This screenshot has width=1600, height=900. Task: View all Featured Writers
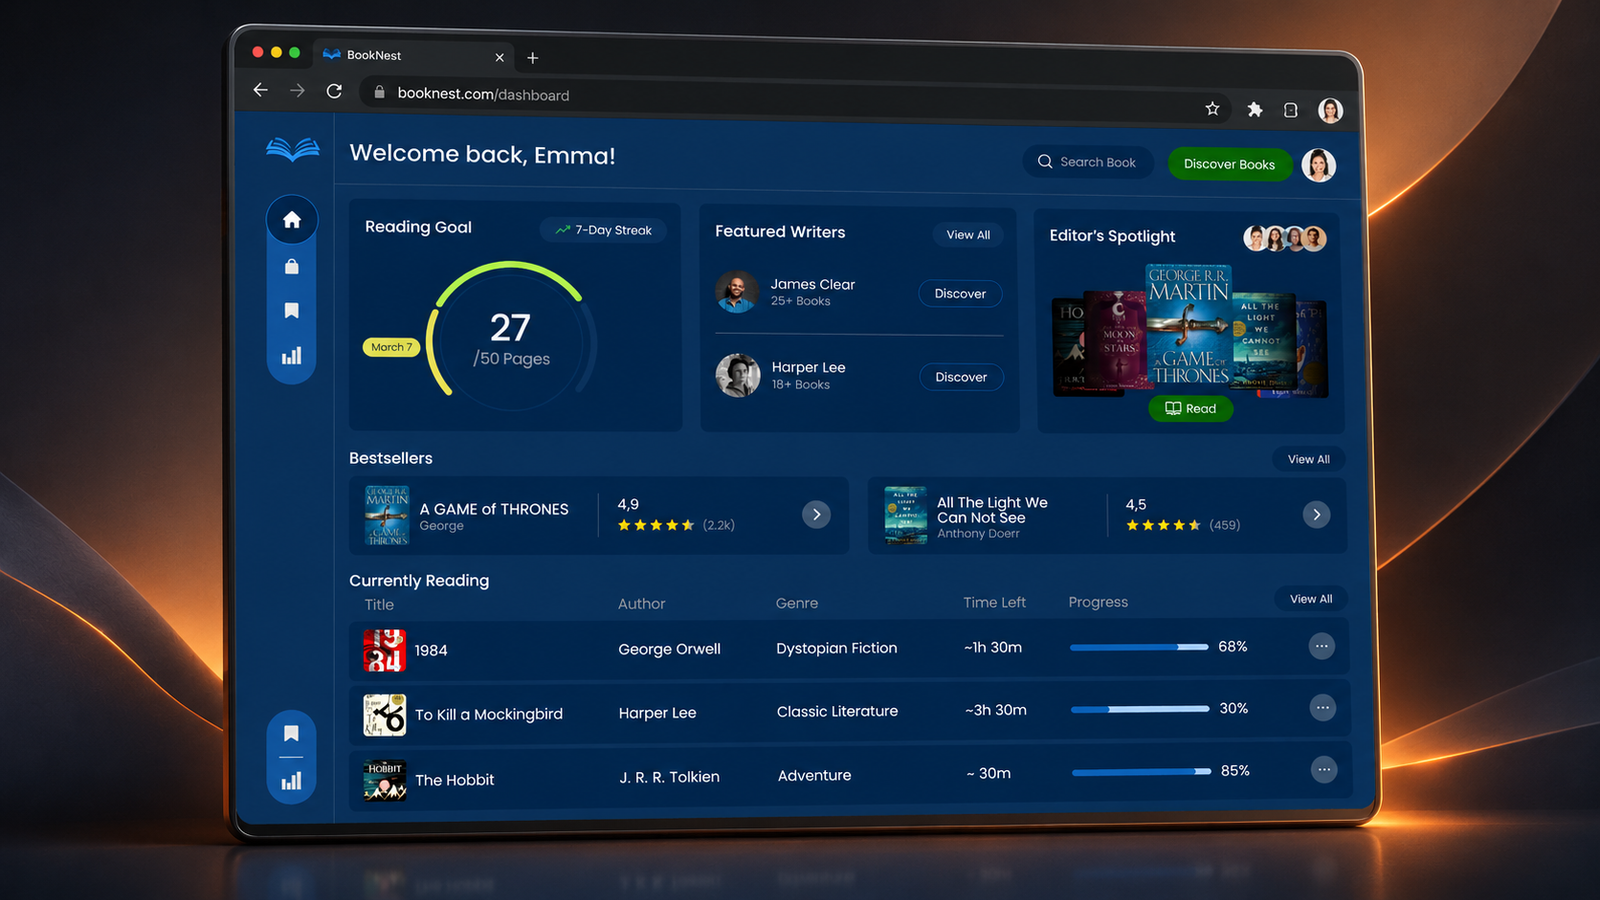click(968, 235)
